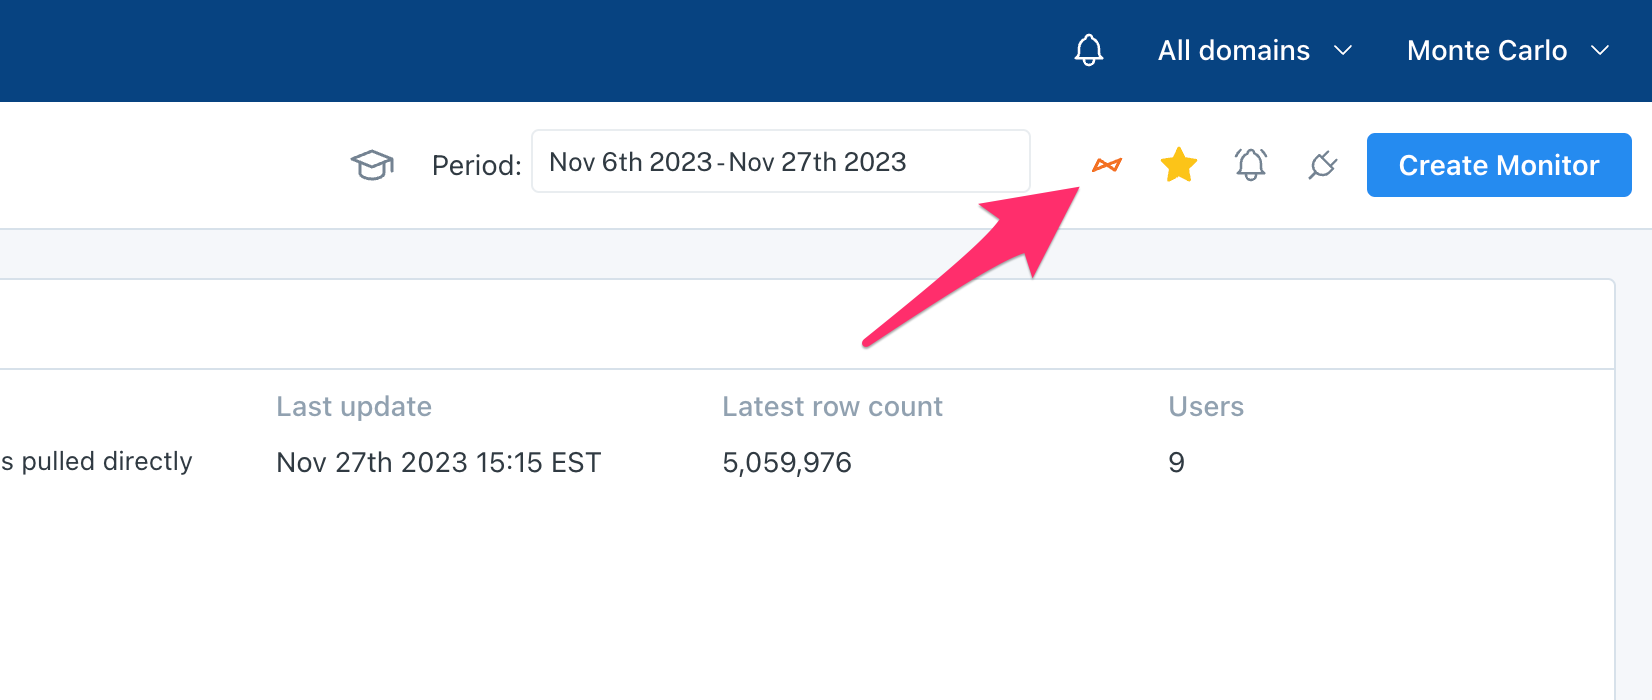
Task: Open the Monte Carlo account menu
Action: tap(1487, 51)
